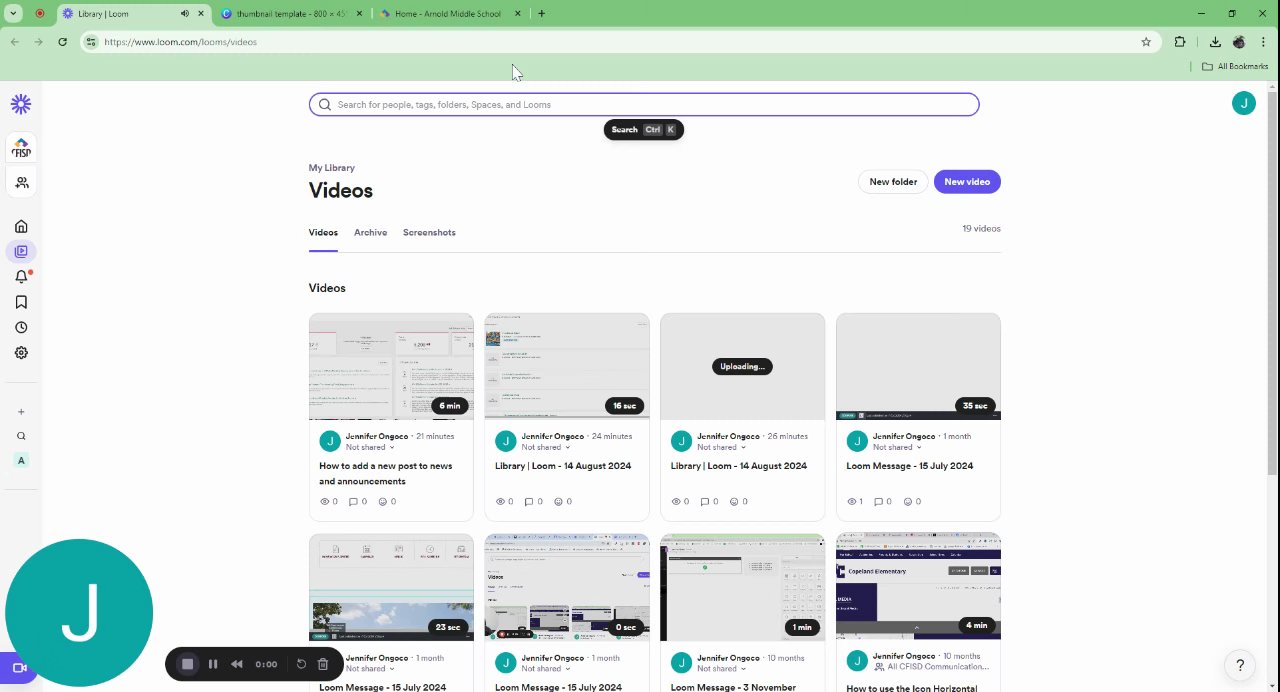Open Chrome menu three dots
Image resolution: width=1280 pixels, height=692 pixels.
(x=1264, y=42)
